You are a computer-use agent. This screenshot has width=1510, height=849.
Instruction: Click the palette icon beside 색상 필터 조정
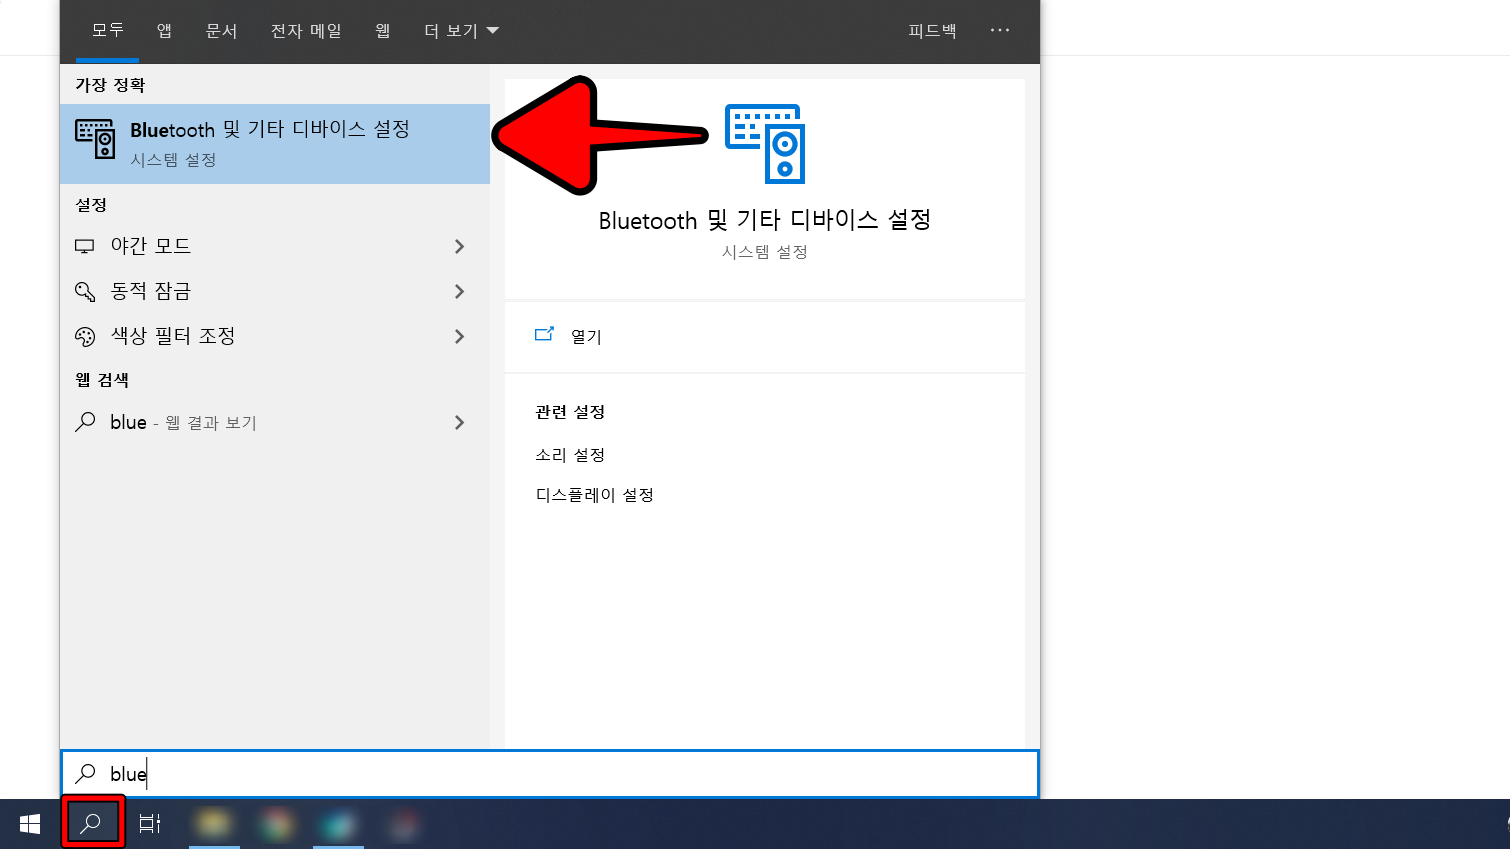click(x=85, y=336)
